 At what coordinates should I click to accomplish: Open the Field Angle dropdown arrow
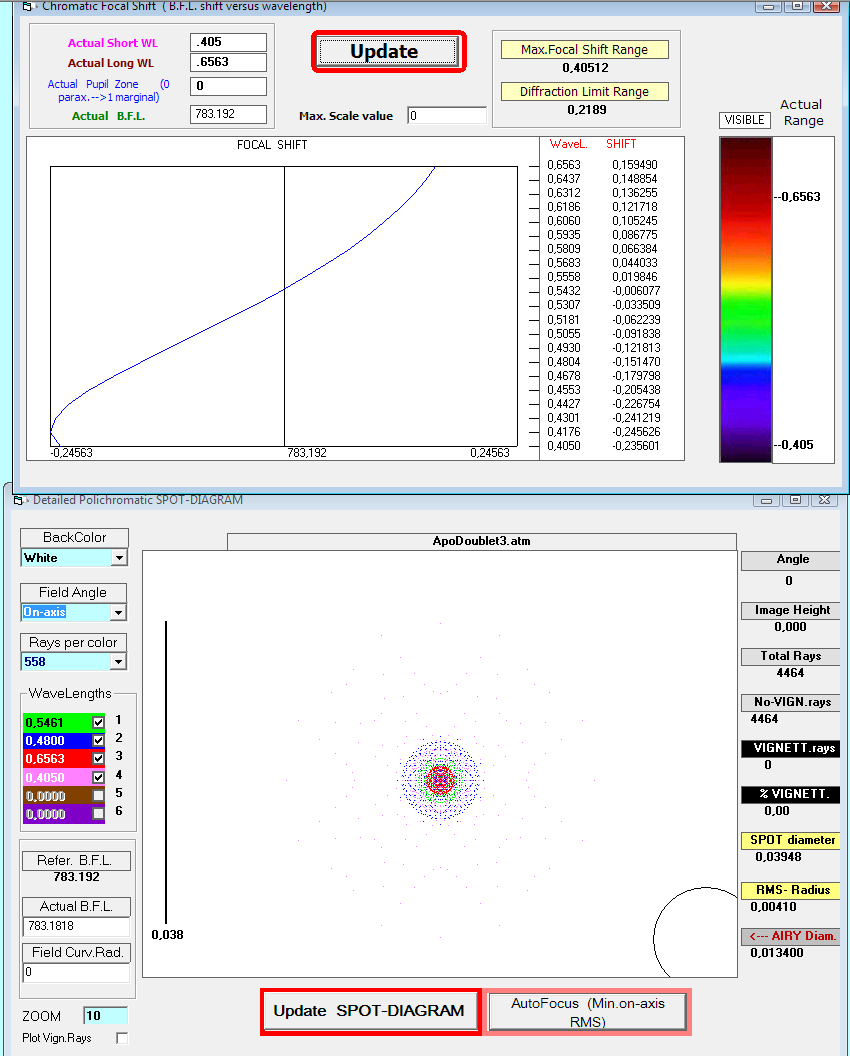119,612
